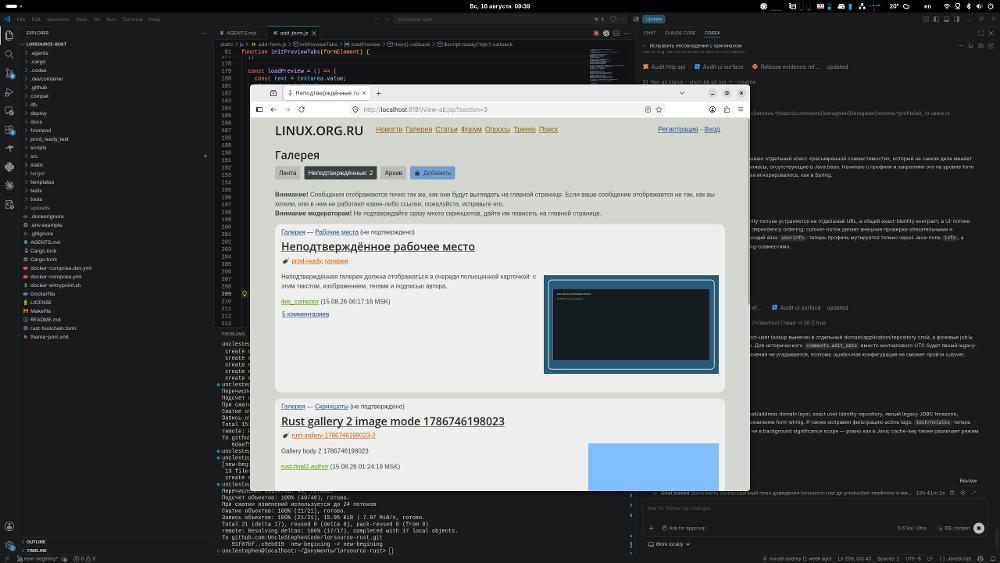Screen dimensions: 1000x563
Task: Open the dark workspace screenshot thumbnail
Action: (631, 325)
